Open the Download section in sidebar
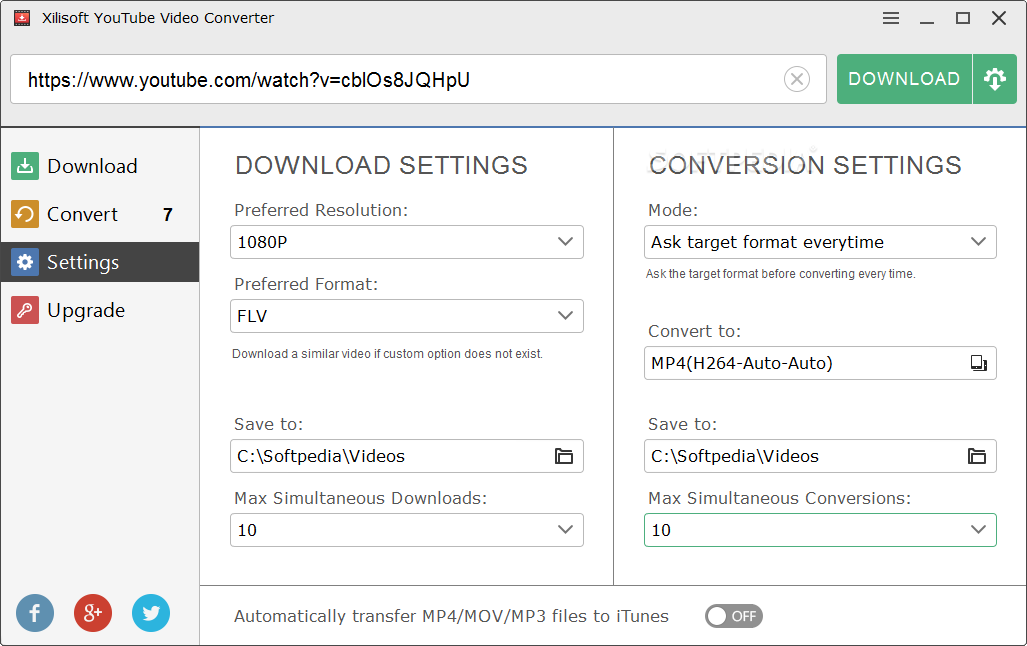 point(100,166)
